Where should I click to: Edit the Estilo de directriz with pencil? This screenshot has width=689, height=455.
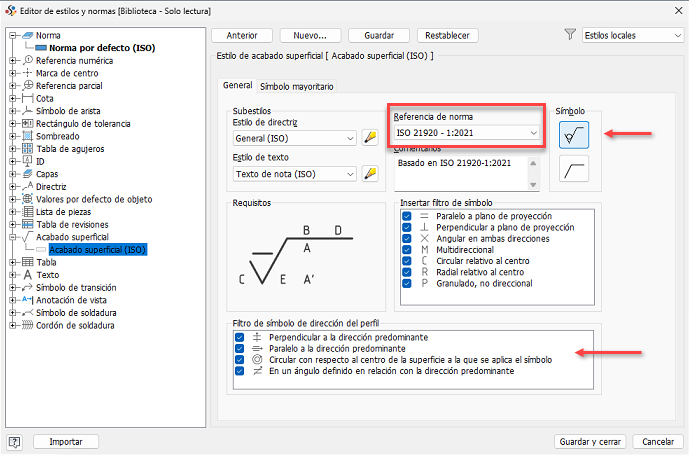[370, 138]
